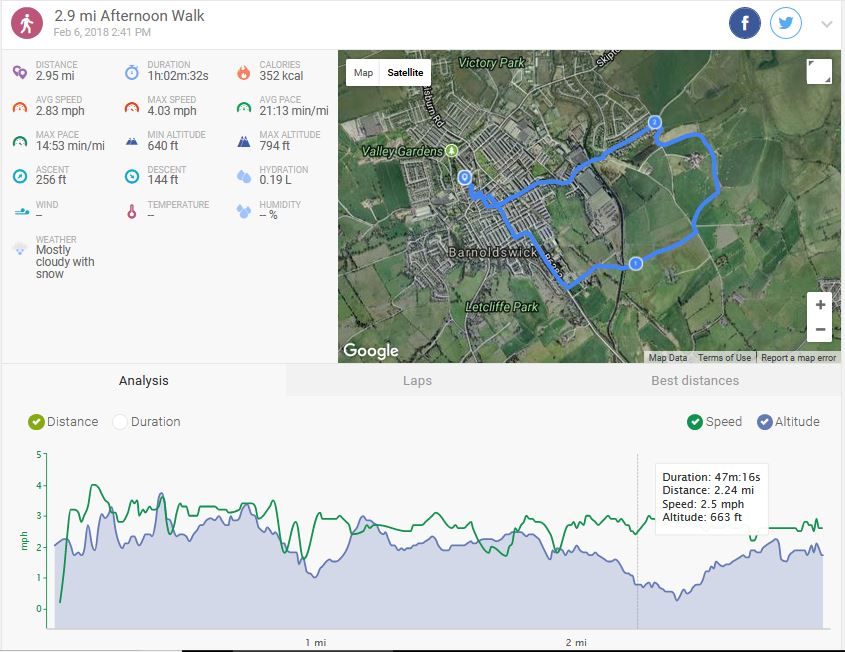845x652 pixels.
Task: Open the Terms of Use link
Action: point(724,358)
